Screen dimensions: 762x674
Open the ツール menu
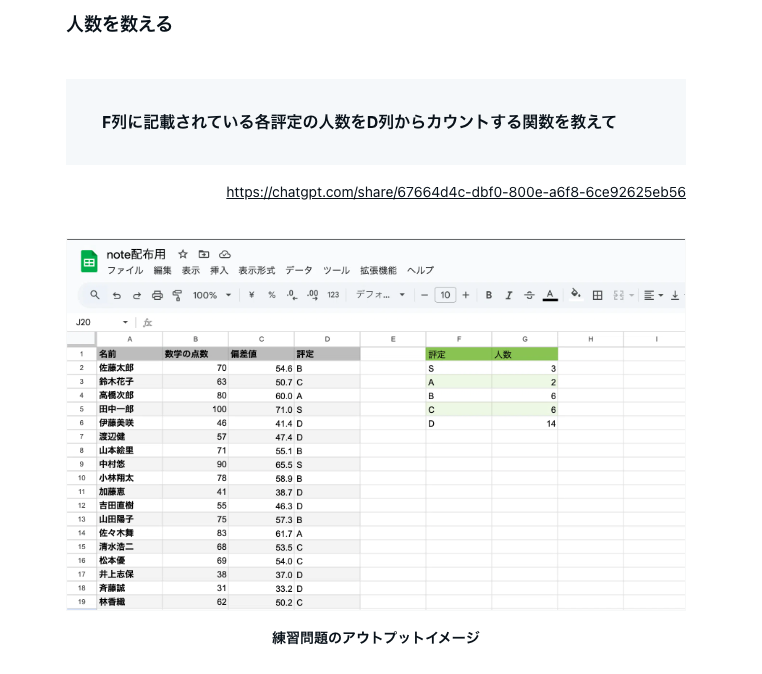coord(336,270)
